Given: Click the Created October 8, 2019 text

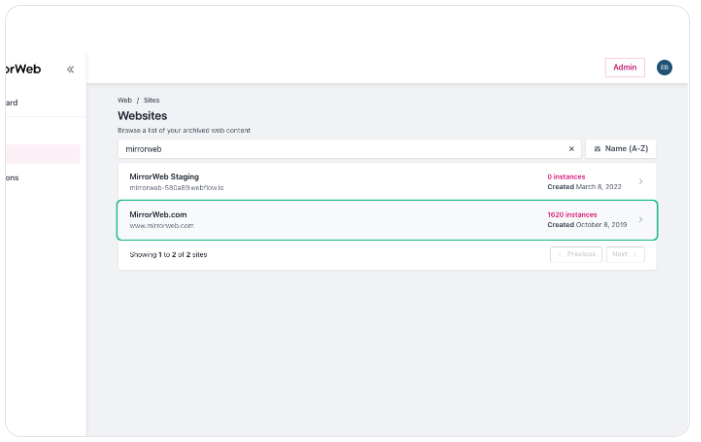Looking at the screenshot, I should [x=587, y=225].
